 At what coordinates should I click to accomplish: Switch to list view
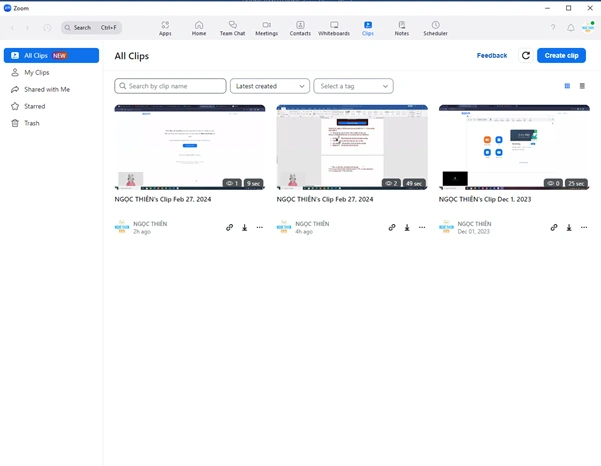pos(582,86)
